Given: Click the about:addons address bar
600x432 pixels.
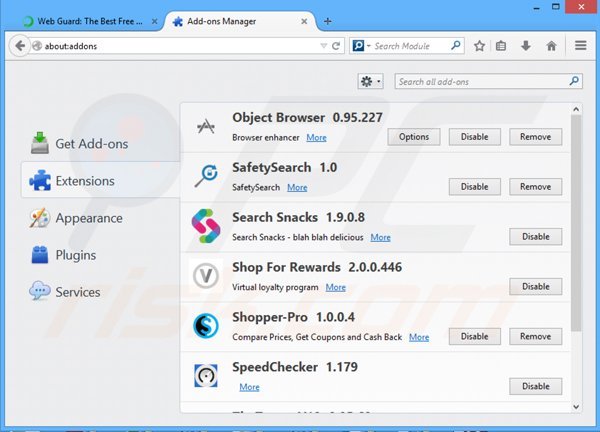Looking at the screenshot, I should click(180, 46).
